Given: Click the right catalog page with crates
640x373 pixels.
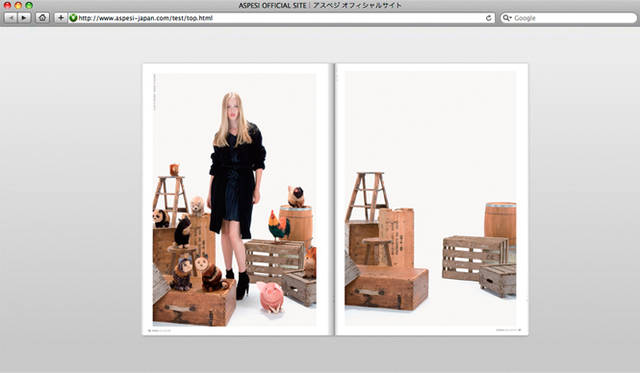Looking at the screenshot, I should pos(432,200).
